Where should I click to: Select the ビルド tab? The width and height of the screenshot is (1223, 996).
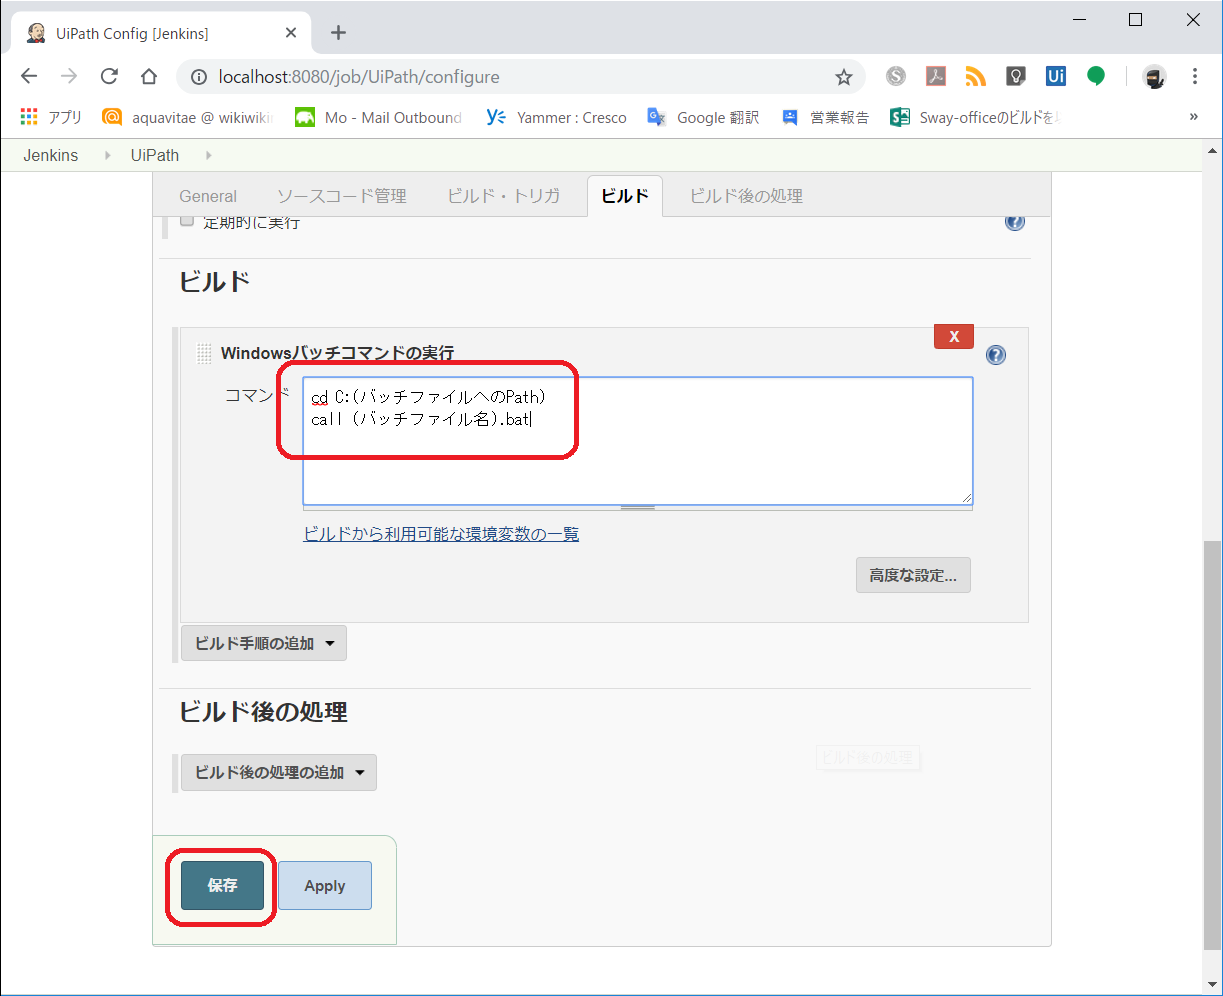coord(625,196)
